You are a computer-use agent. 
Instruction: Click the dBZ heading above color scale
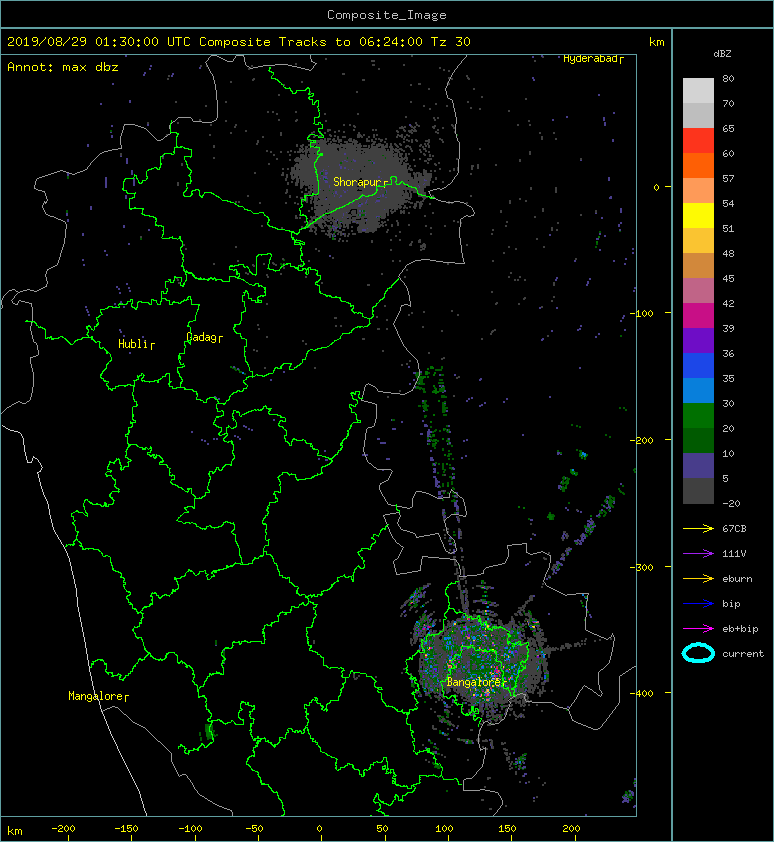(722, 54)
